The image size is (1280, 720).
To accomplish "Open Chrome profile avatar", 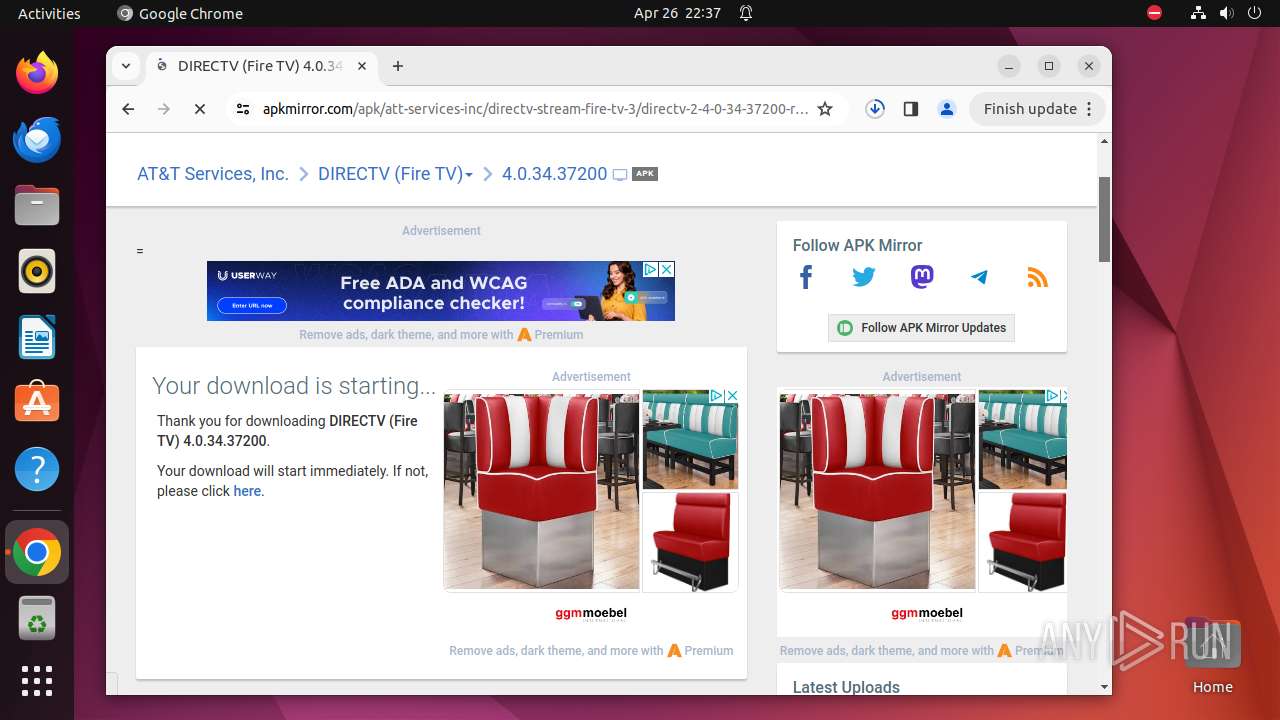I will pyautogui.click(x=947, y=109).
